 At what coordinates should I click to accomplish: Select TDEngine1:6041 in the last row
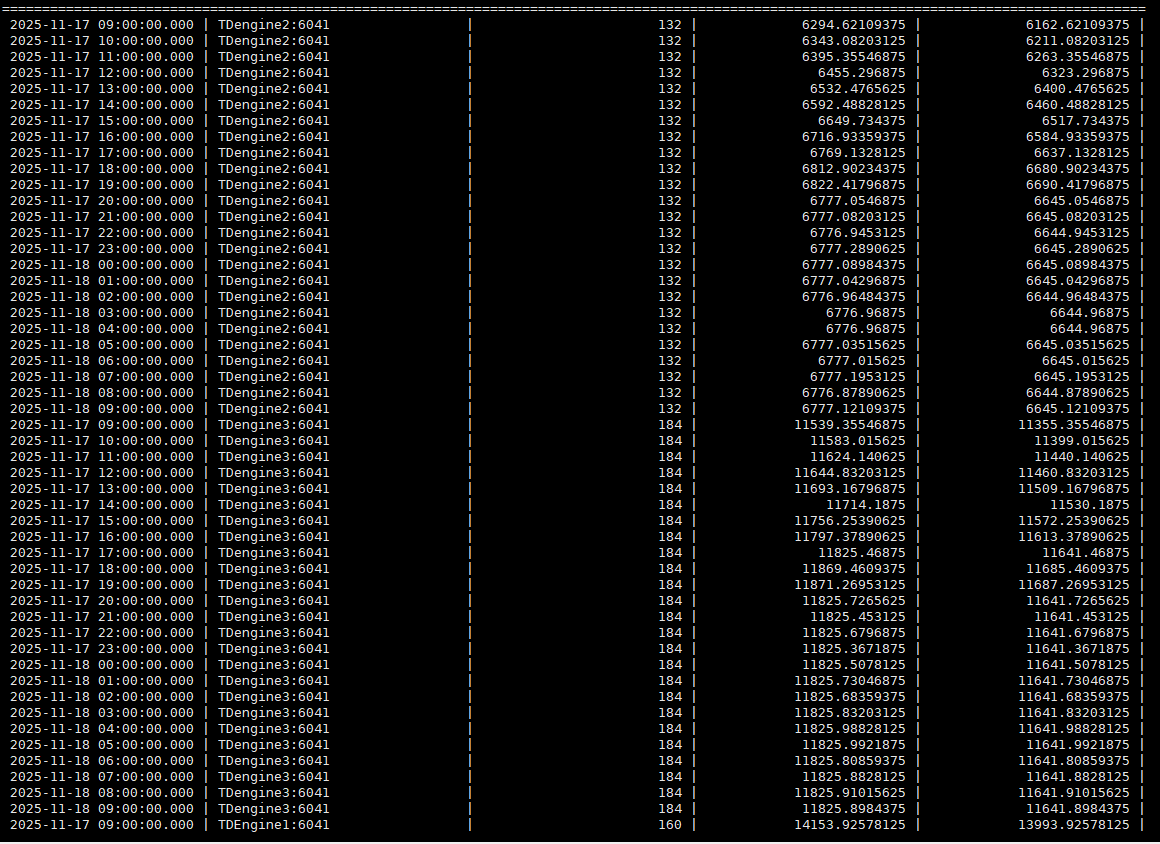pyautogui.click(x=273, y=825)
